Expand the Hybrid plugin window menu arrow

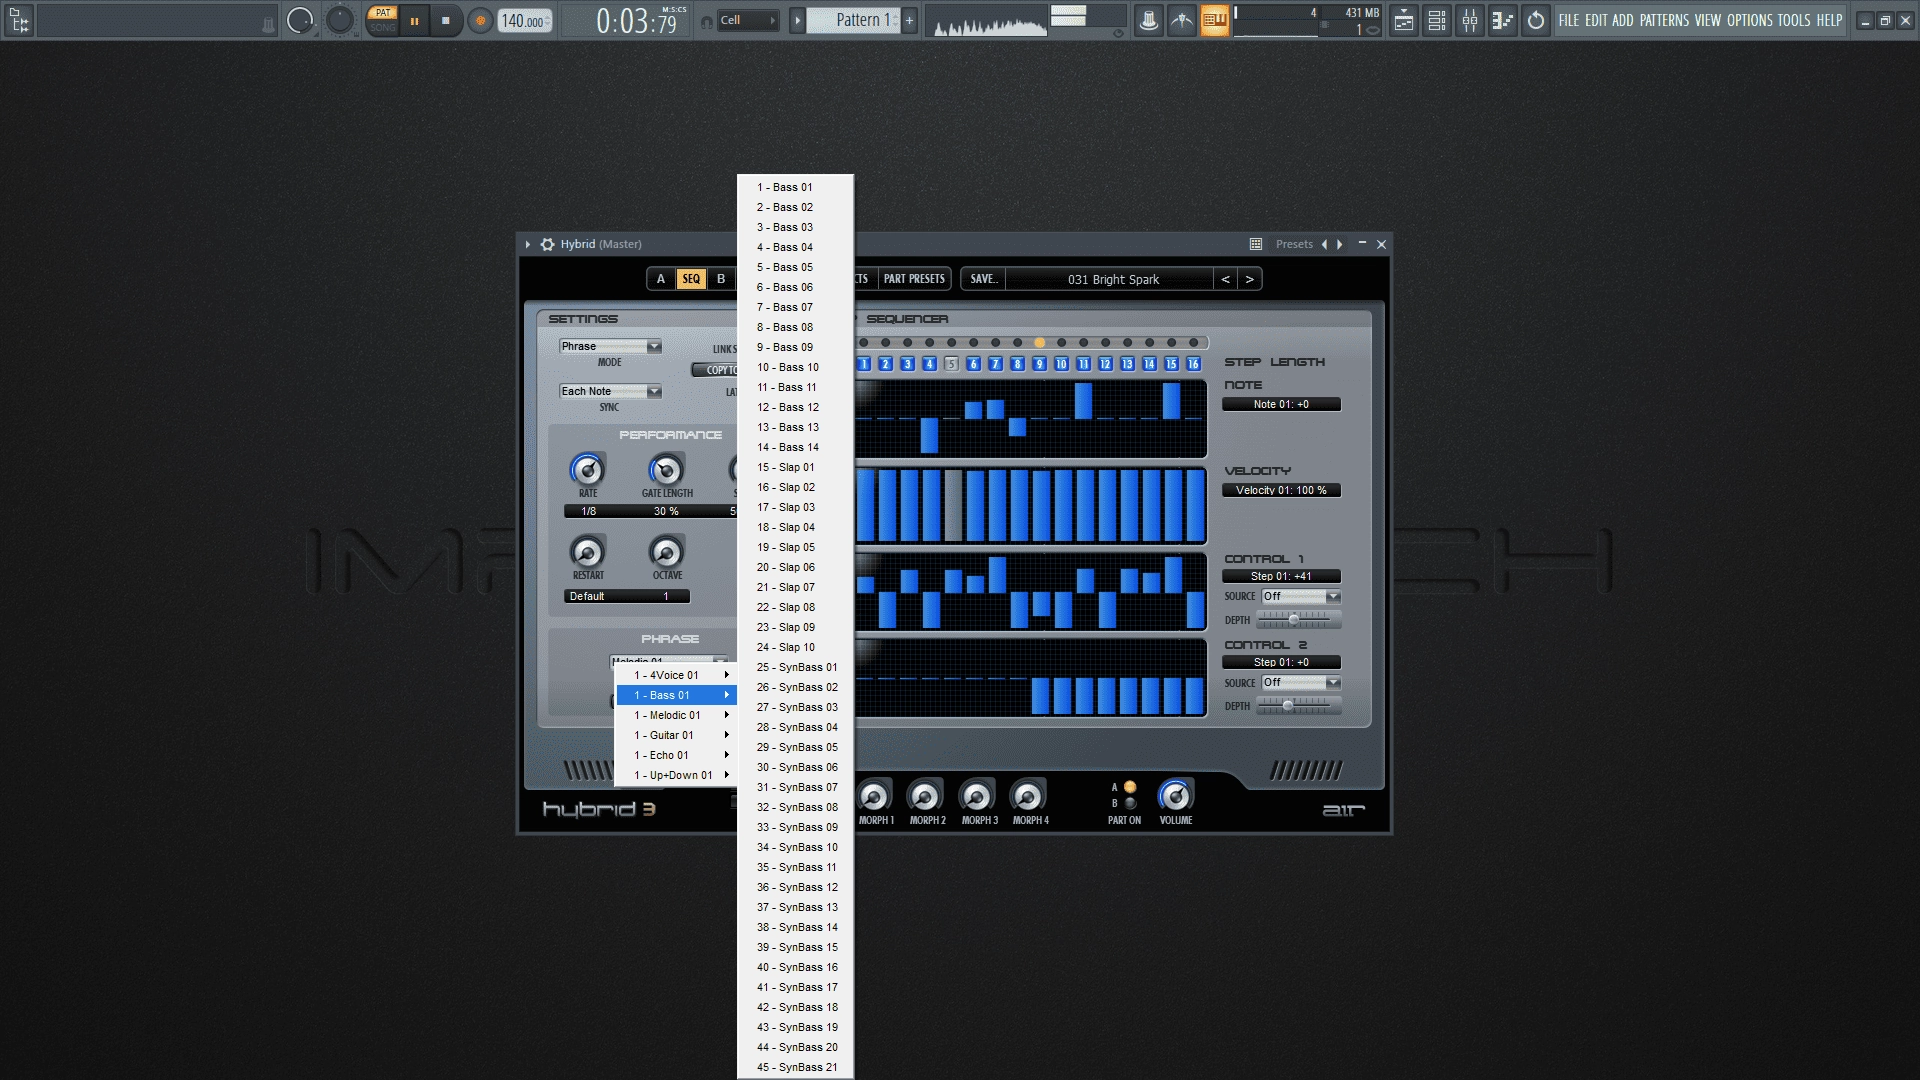coord(528,244)
